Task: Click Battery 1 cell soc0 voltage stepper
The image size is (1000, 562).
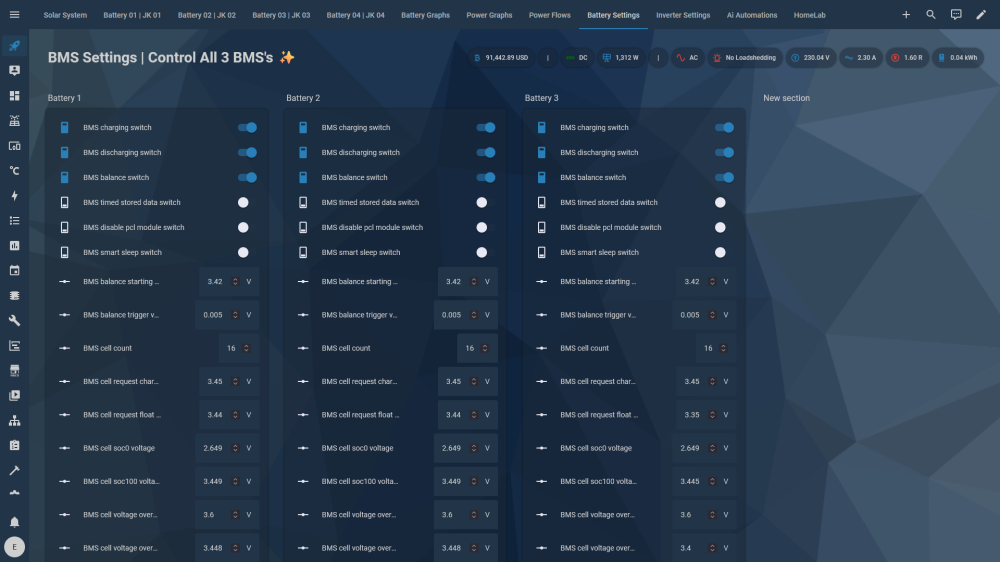Action: [235, 448]
